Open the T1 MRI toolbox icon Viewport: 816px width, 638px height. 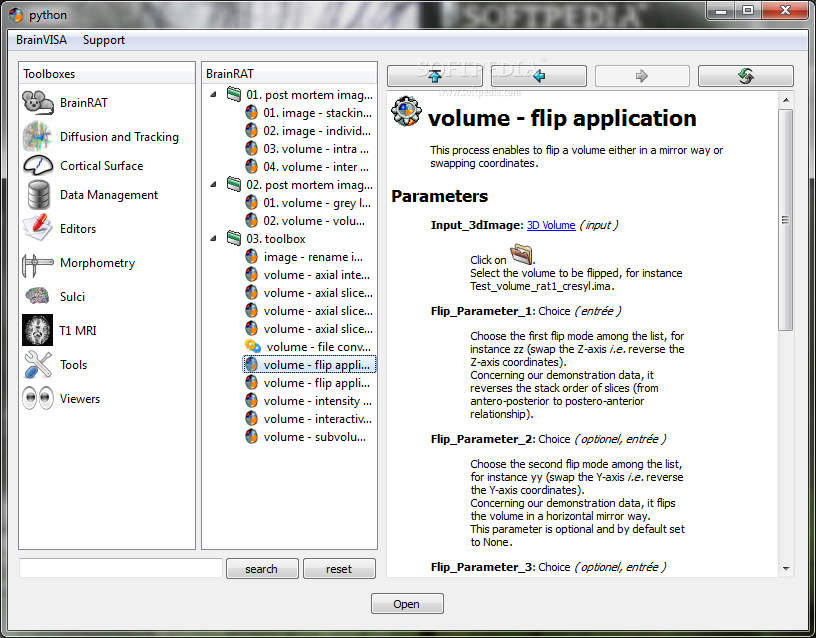37,330
